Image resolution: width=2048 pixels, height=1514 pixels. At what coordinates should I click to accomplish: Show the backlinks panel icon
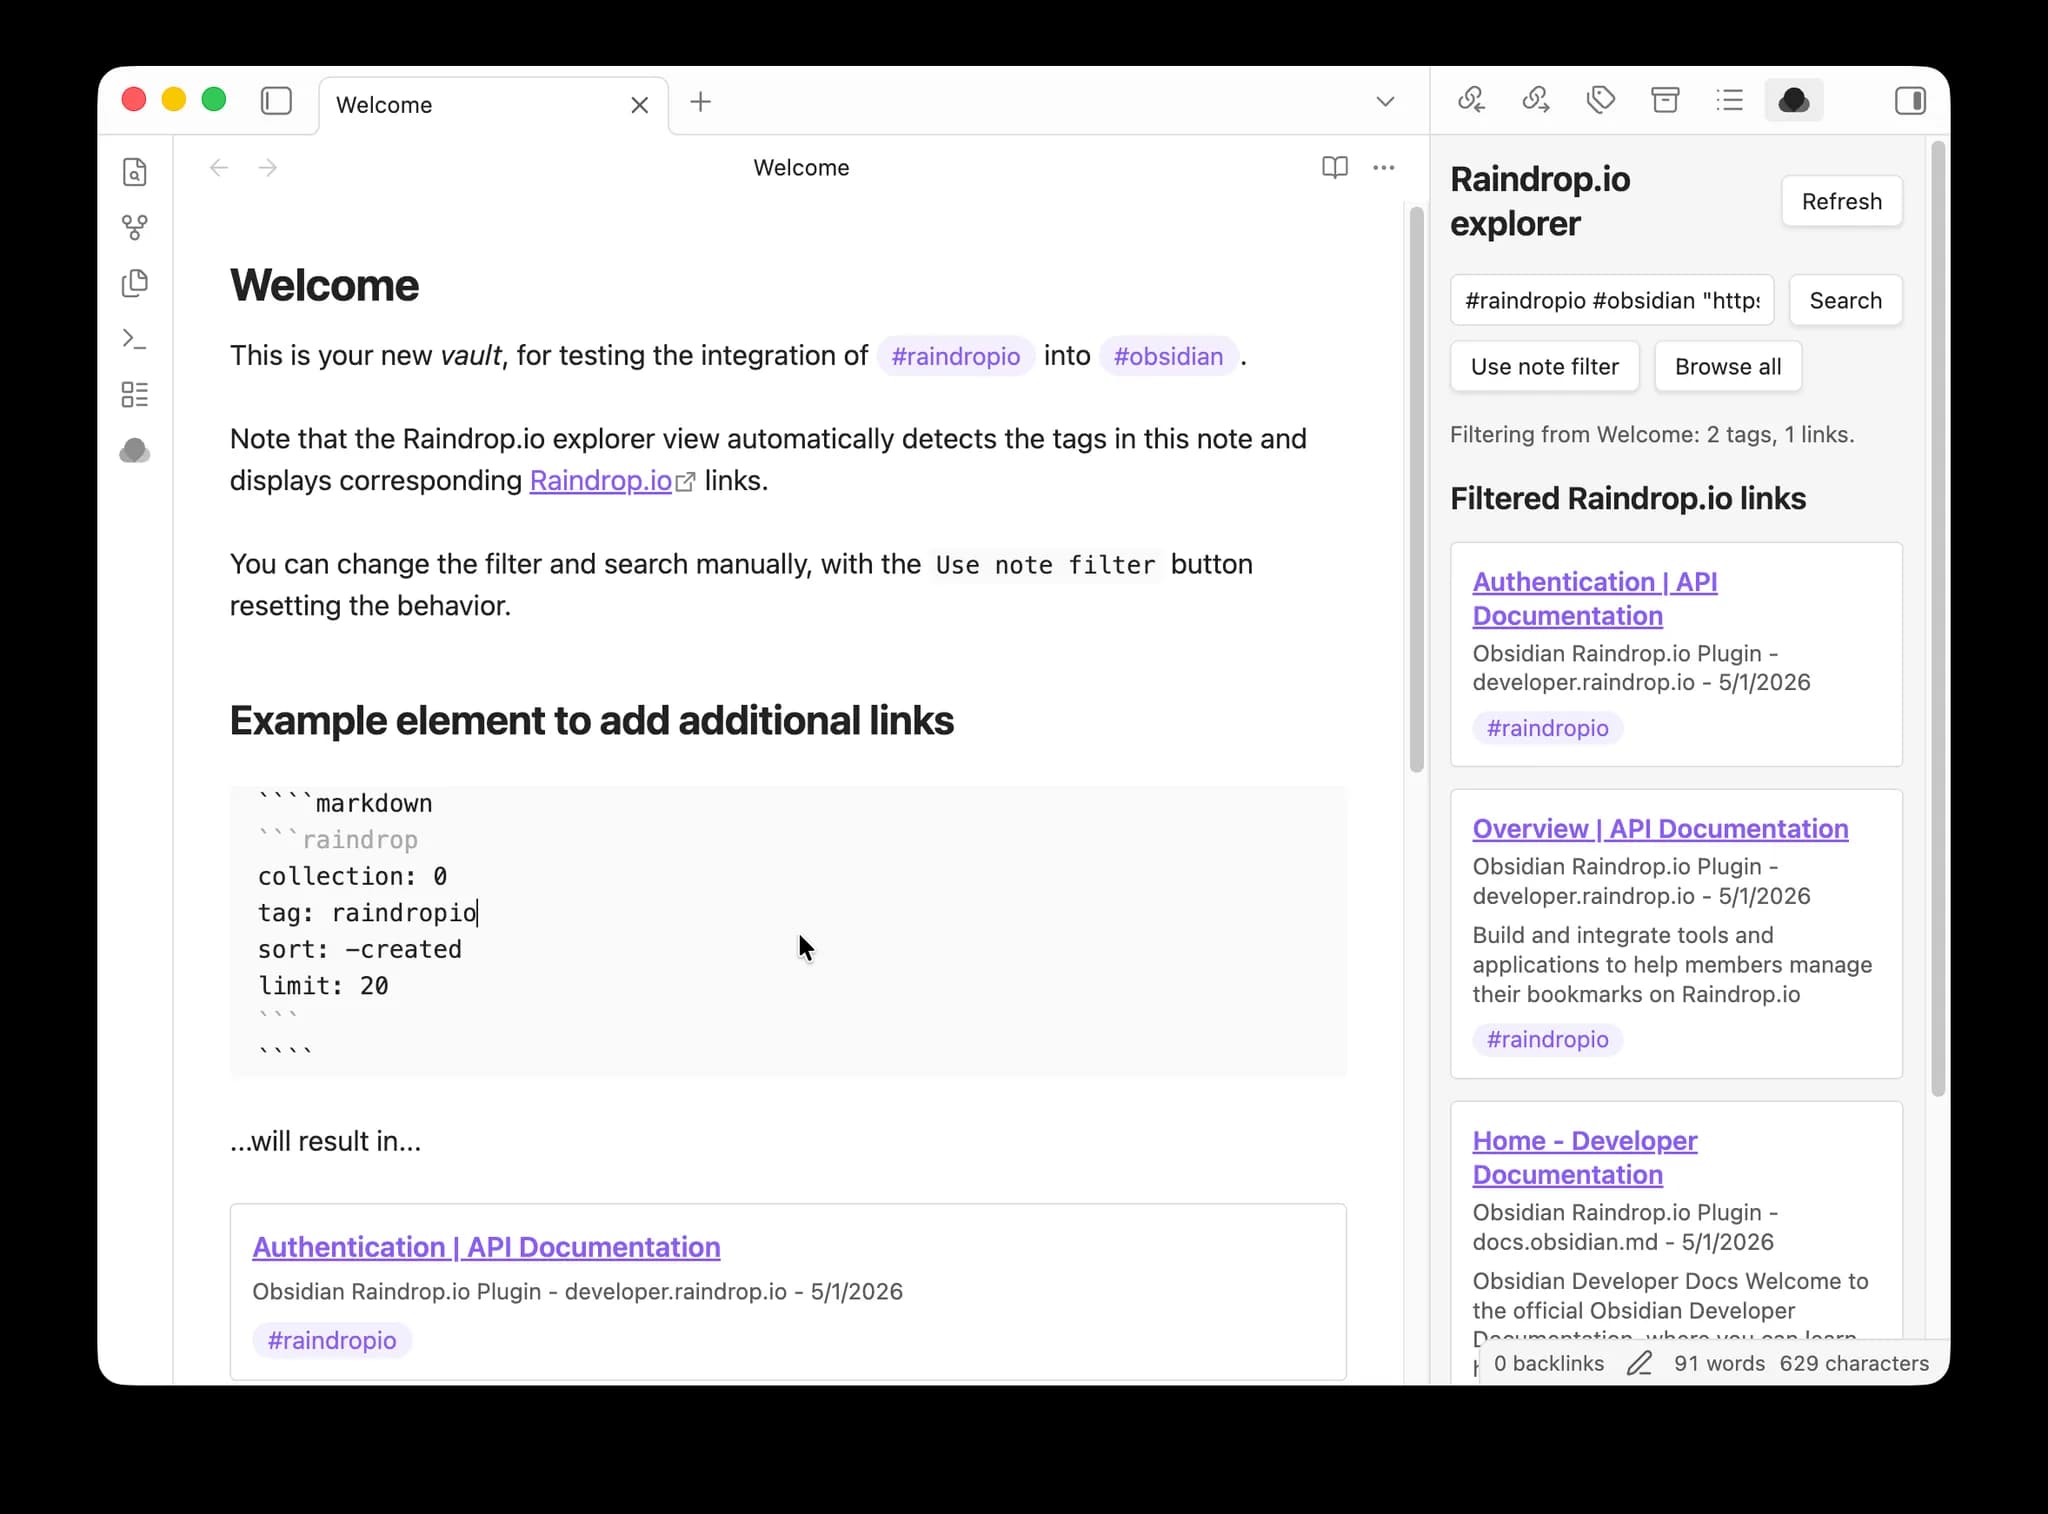(1471, 100)
